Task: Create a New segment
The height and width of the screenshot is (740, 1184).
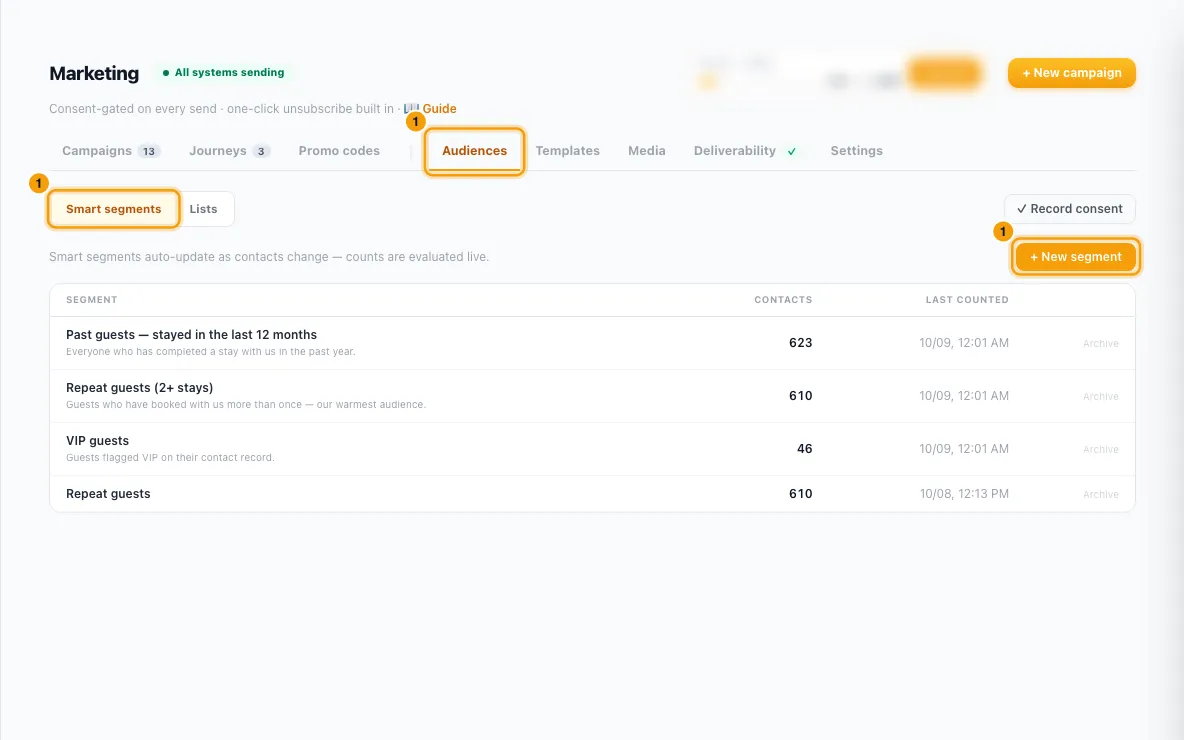Action: 1076,257
